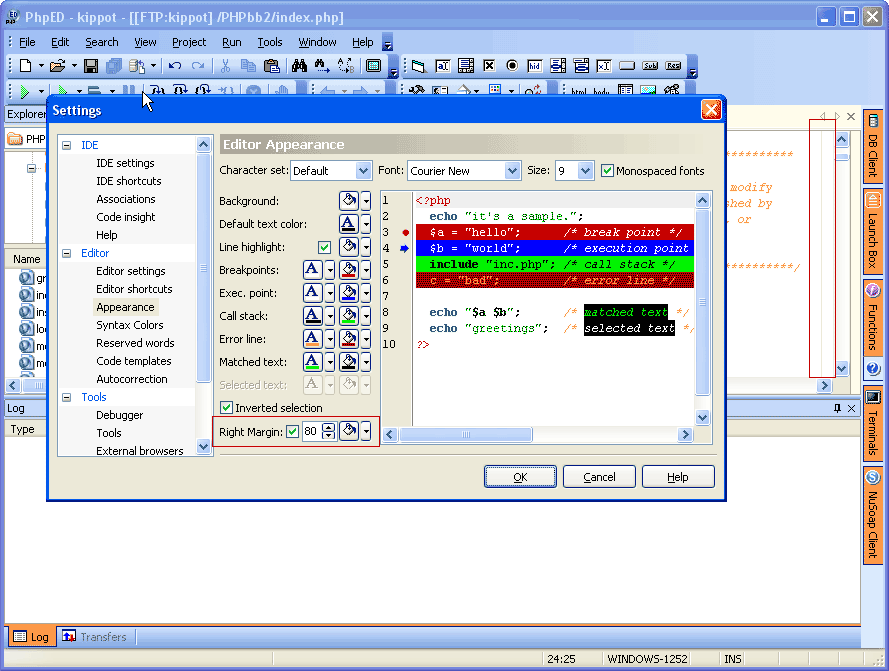Viewport: 889px width, 671px height.
Task: Click the Undo arrow icon
Action: 175,66
